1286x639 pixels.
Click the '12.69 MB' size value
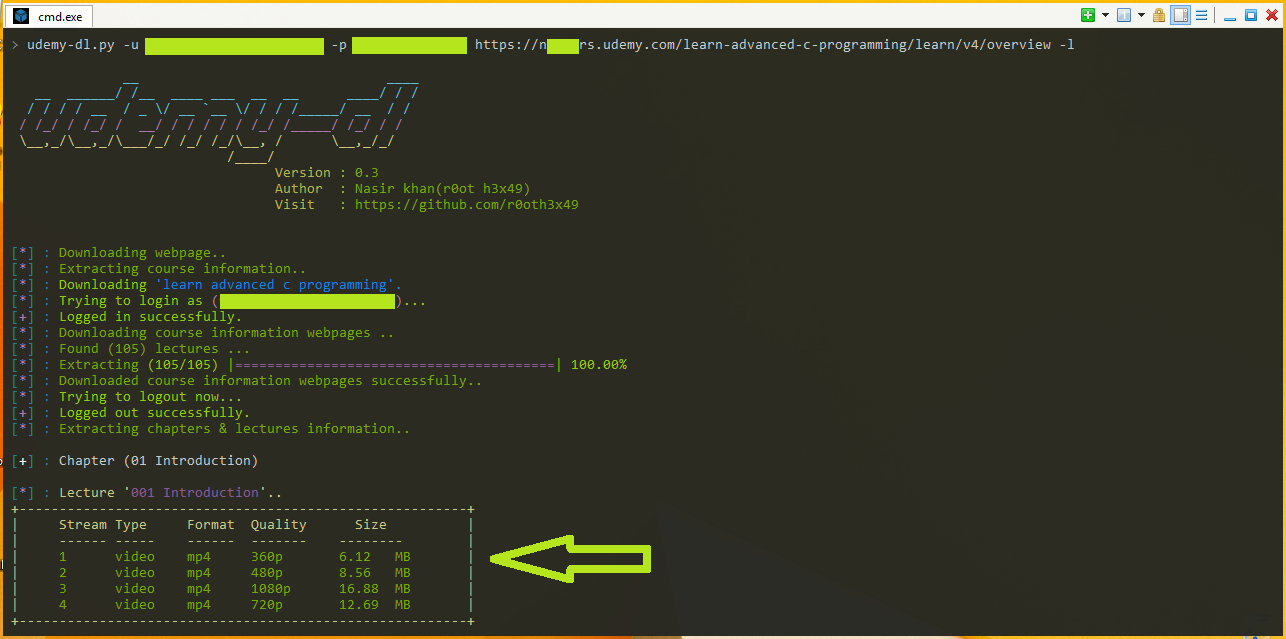[375, 605]
